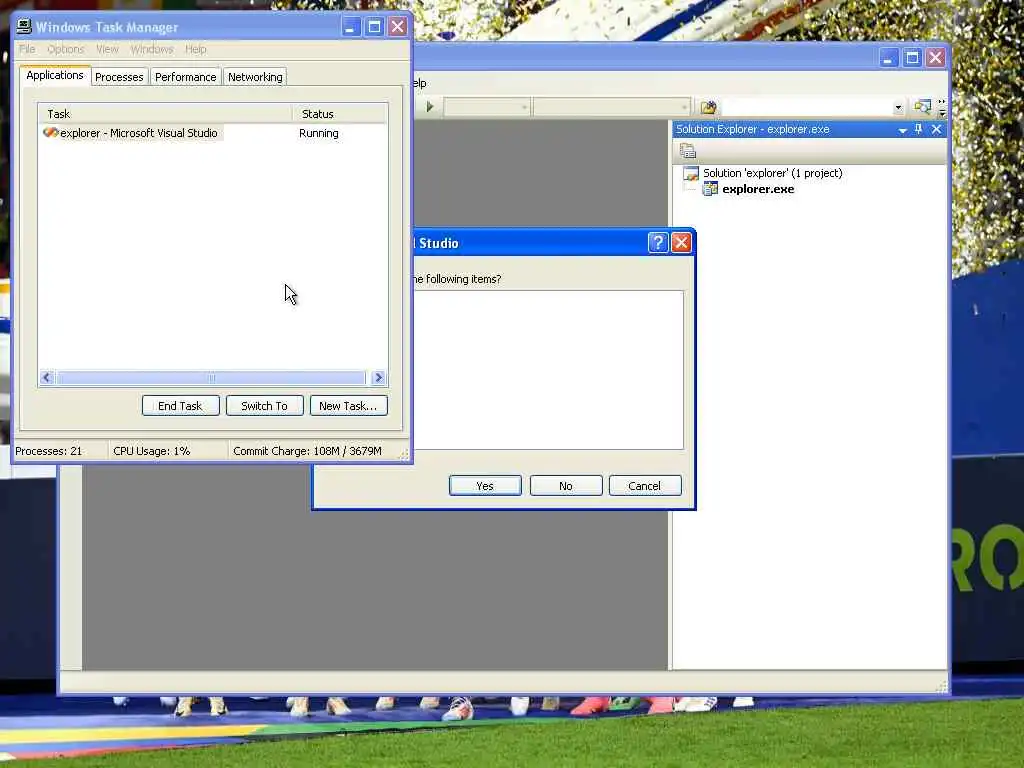Open the Options menu in Task Manager
Viewport: 1024px width, 768px height.
[x=65, y=49]
